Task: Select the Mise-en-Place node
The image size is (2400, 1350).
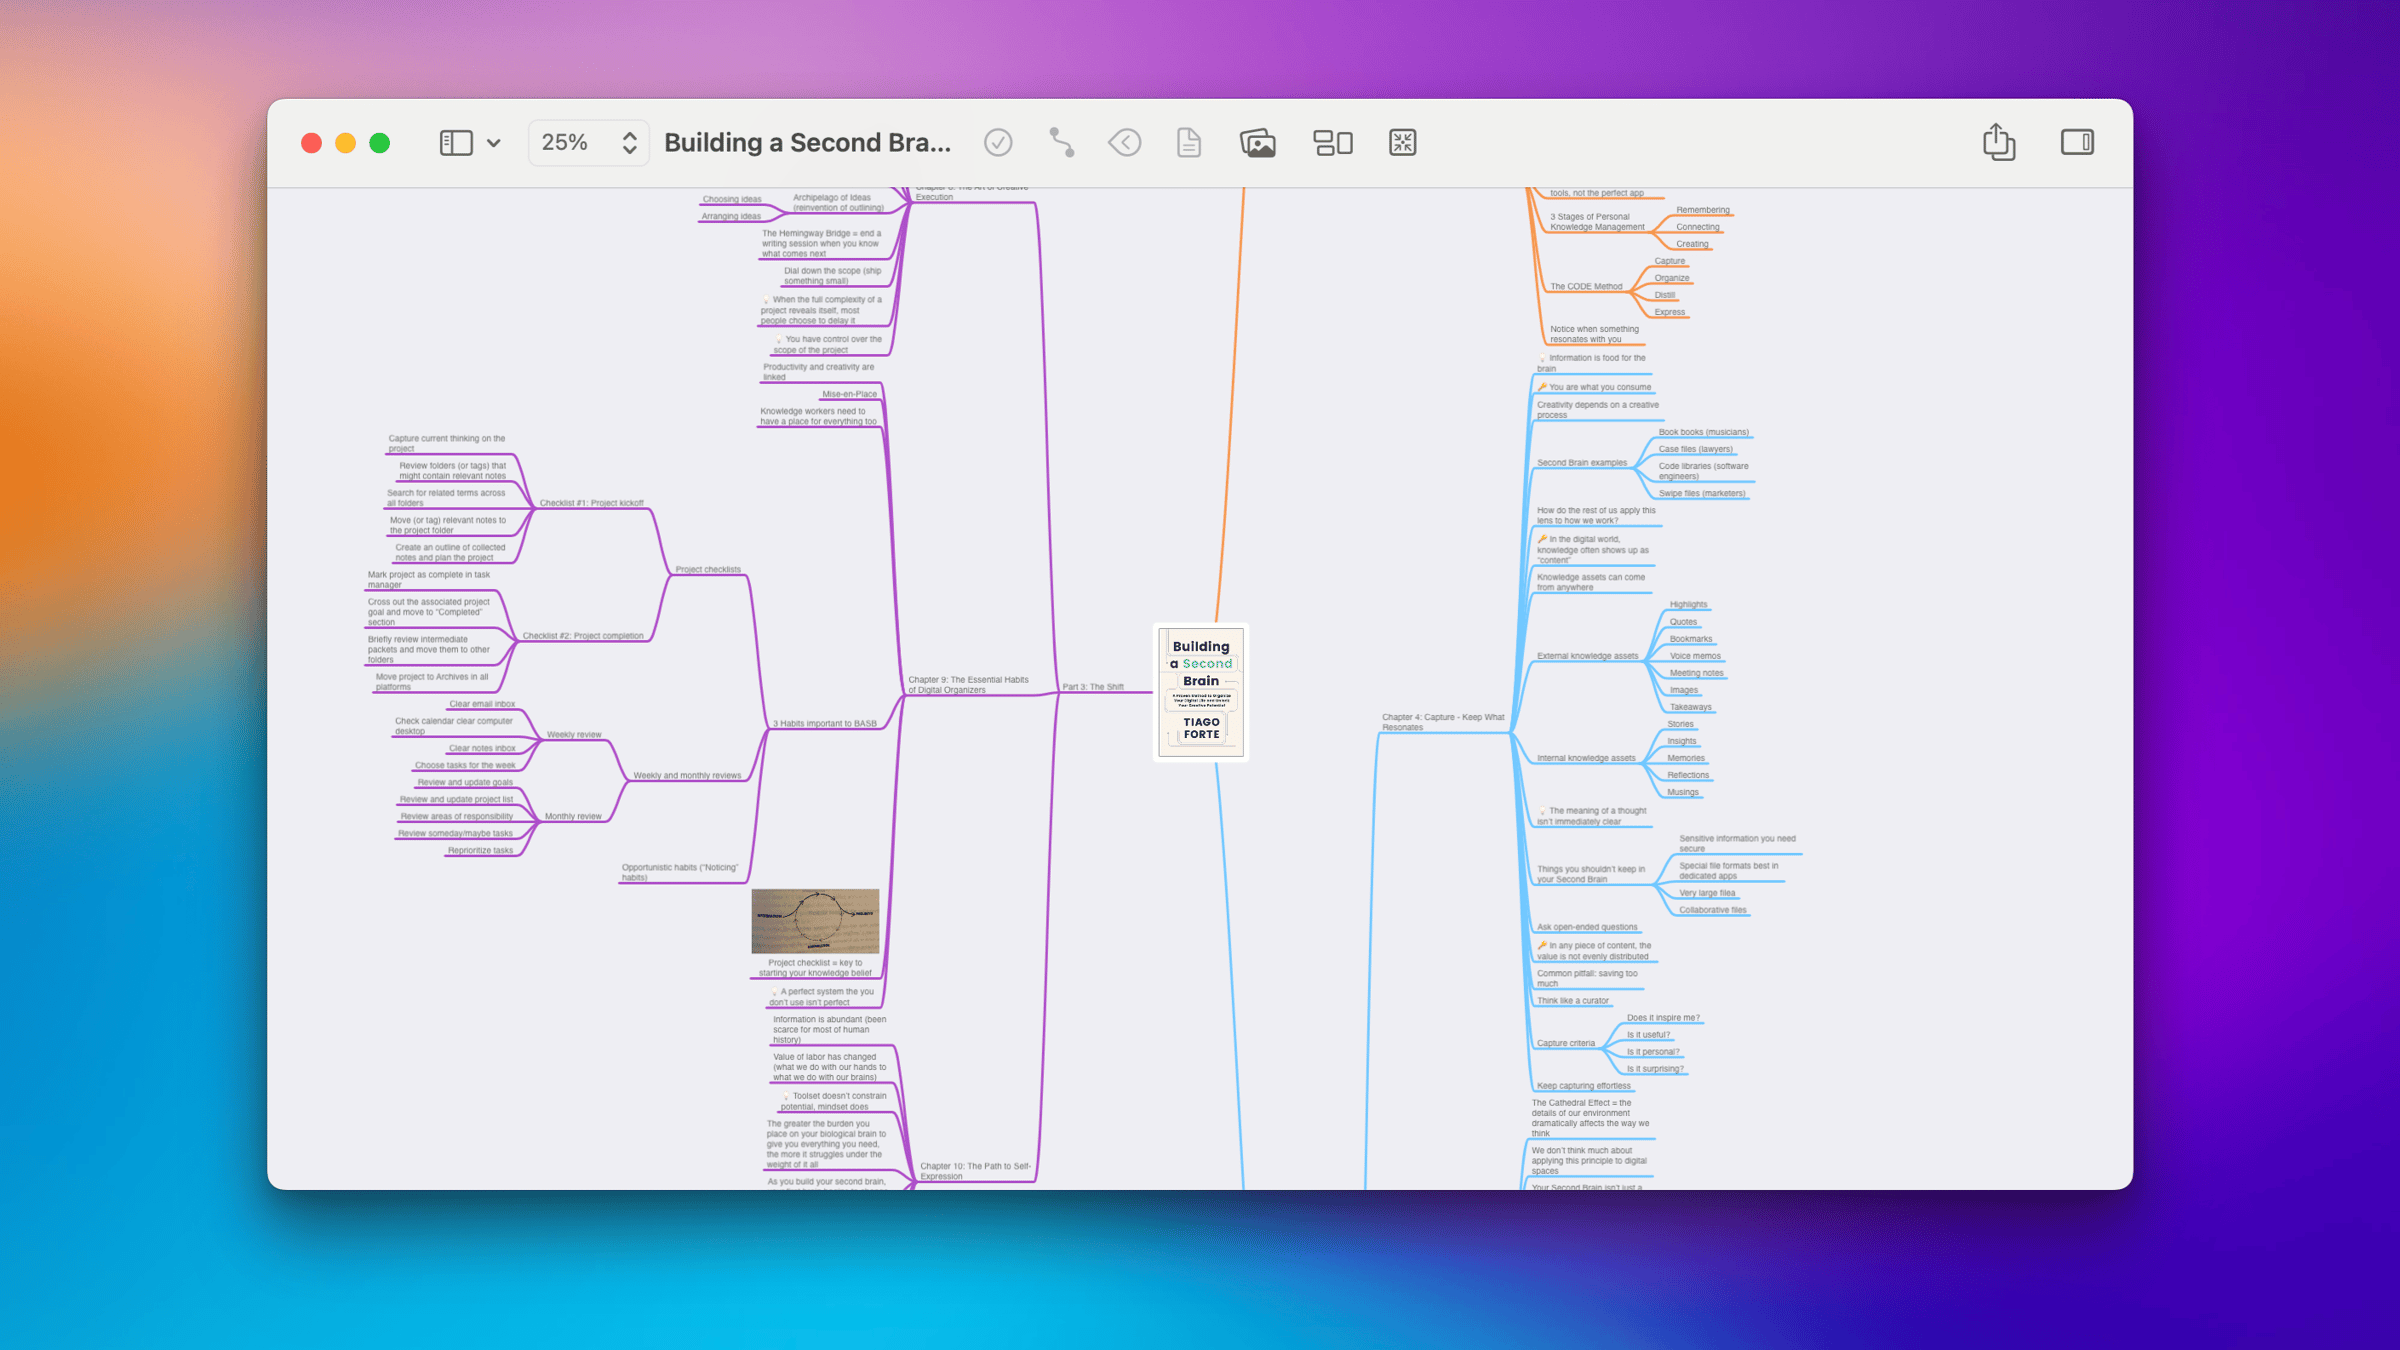Action: coord(849,394)
